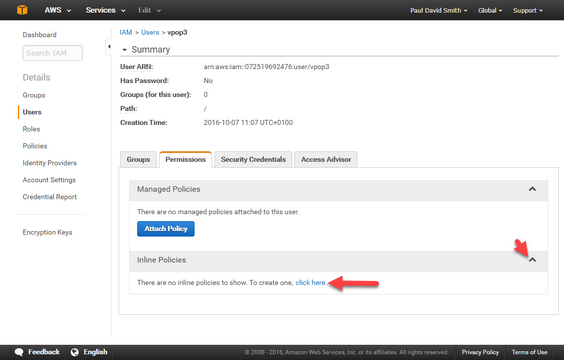Click the globe language icon
This screenshot has width=564, height=360.
pos(74,352)
